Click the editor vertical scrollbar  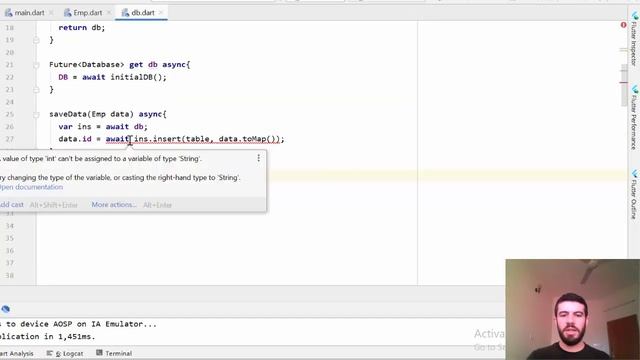[624, 85]
